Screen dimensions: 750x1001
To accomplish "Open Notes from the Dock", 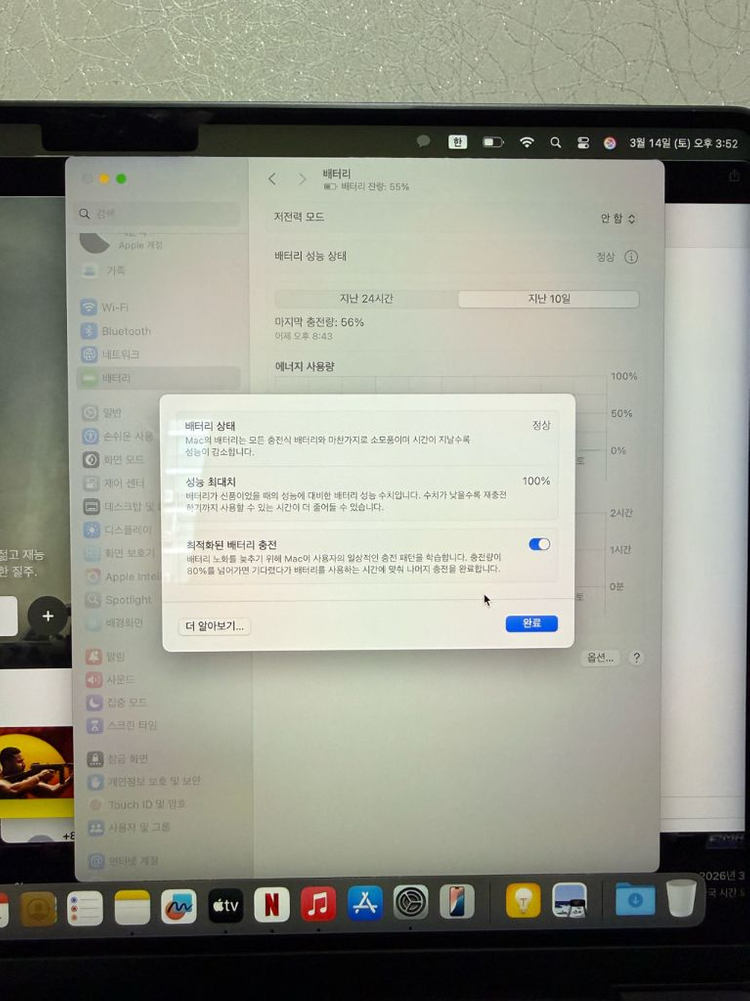I will point(132,907).
